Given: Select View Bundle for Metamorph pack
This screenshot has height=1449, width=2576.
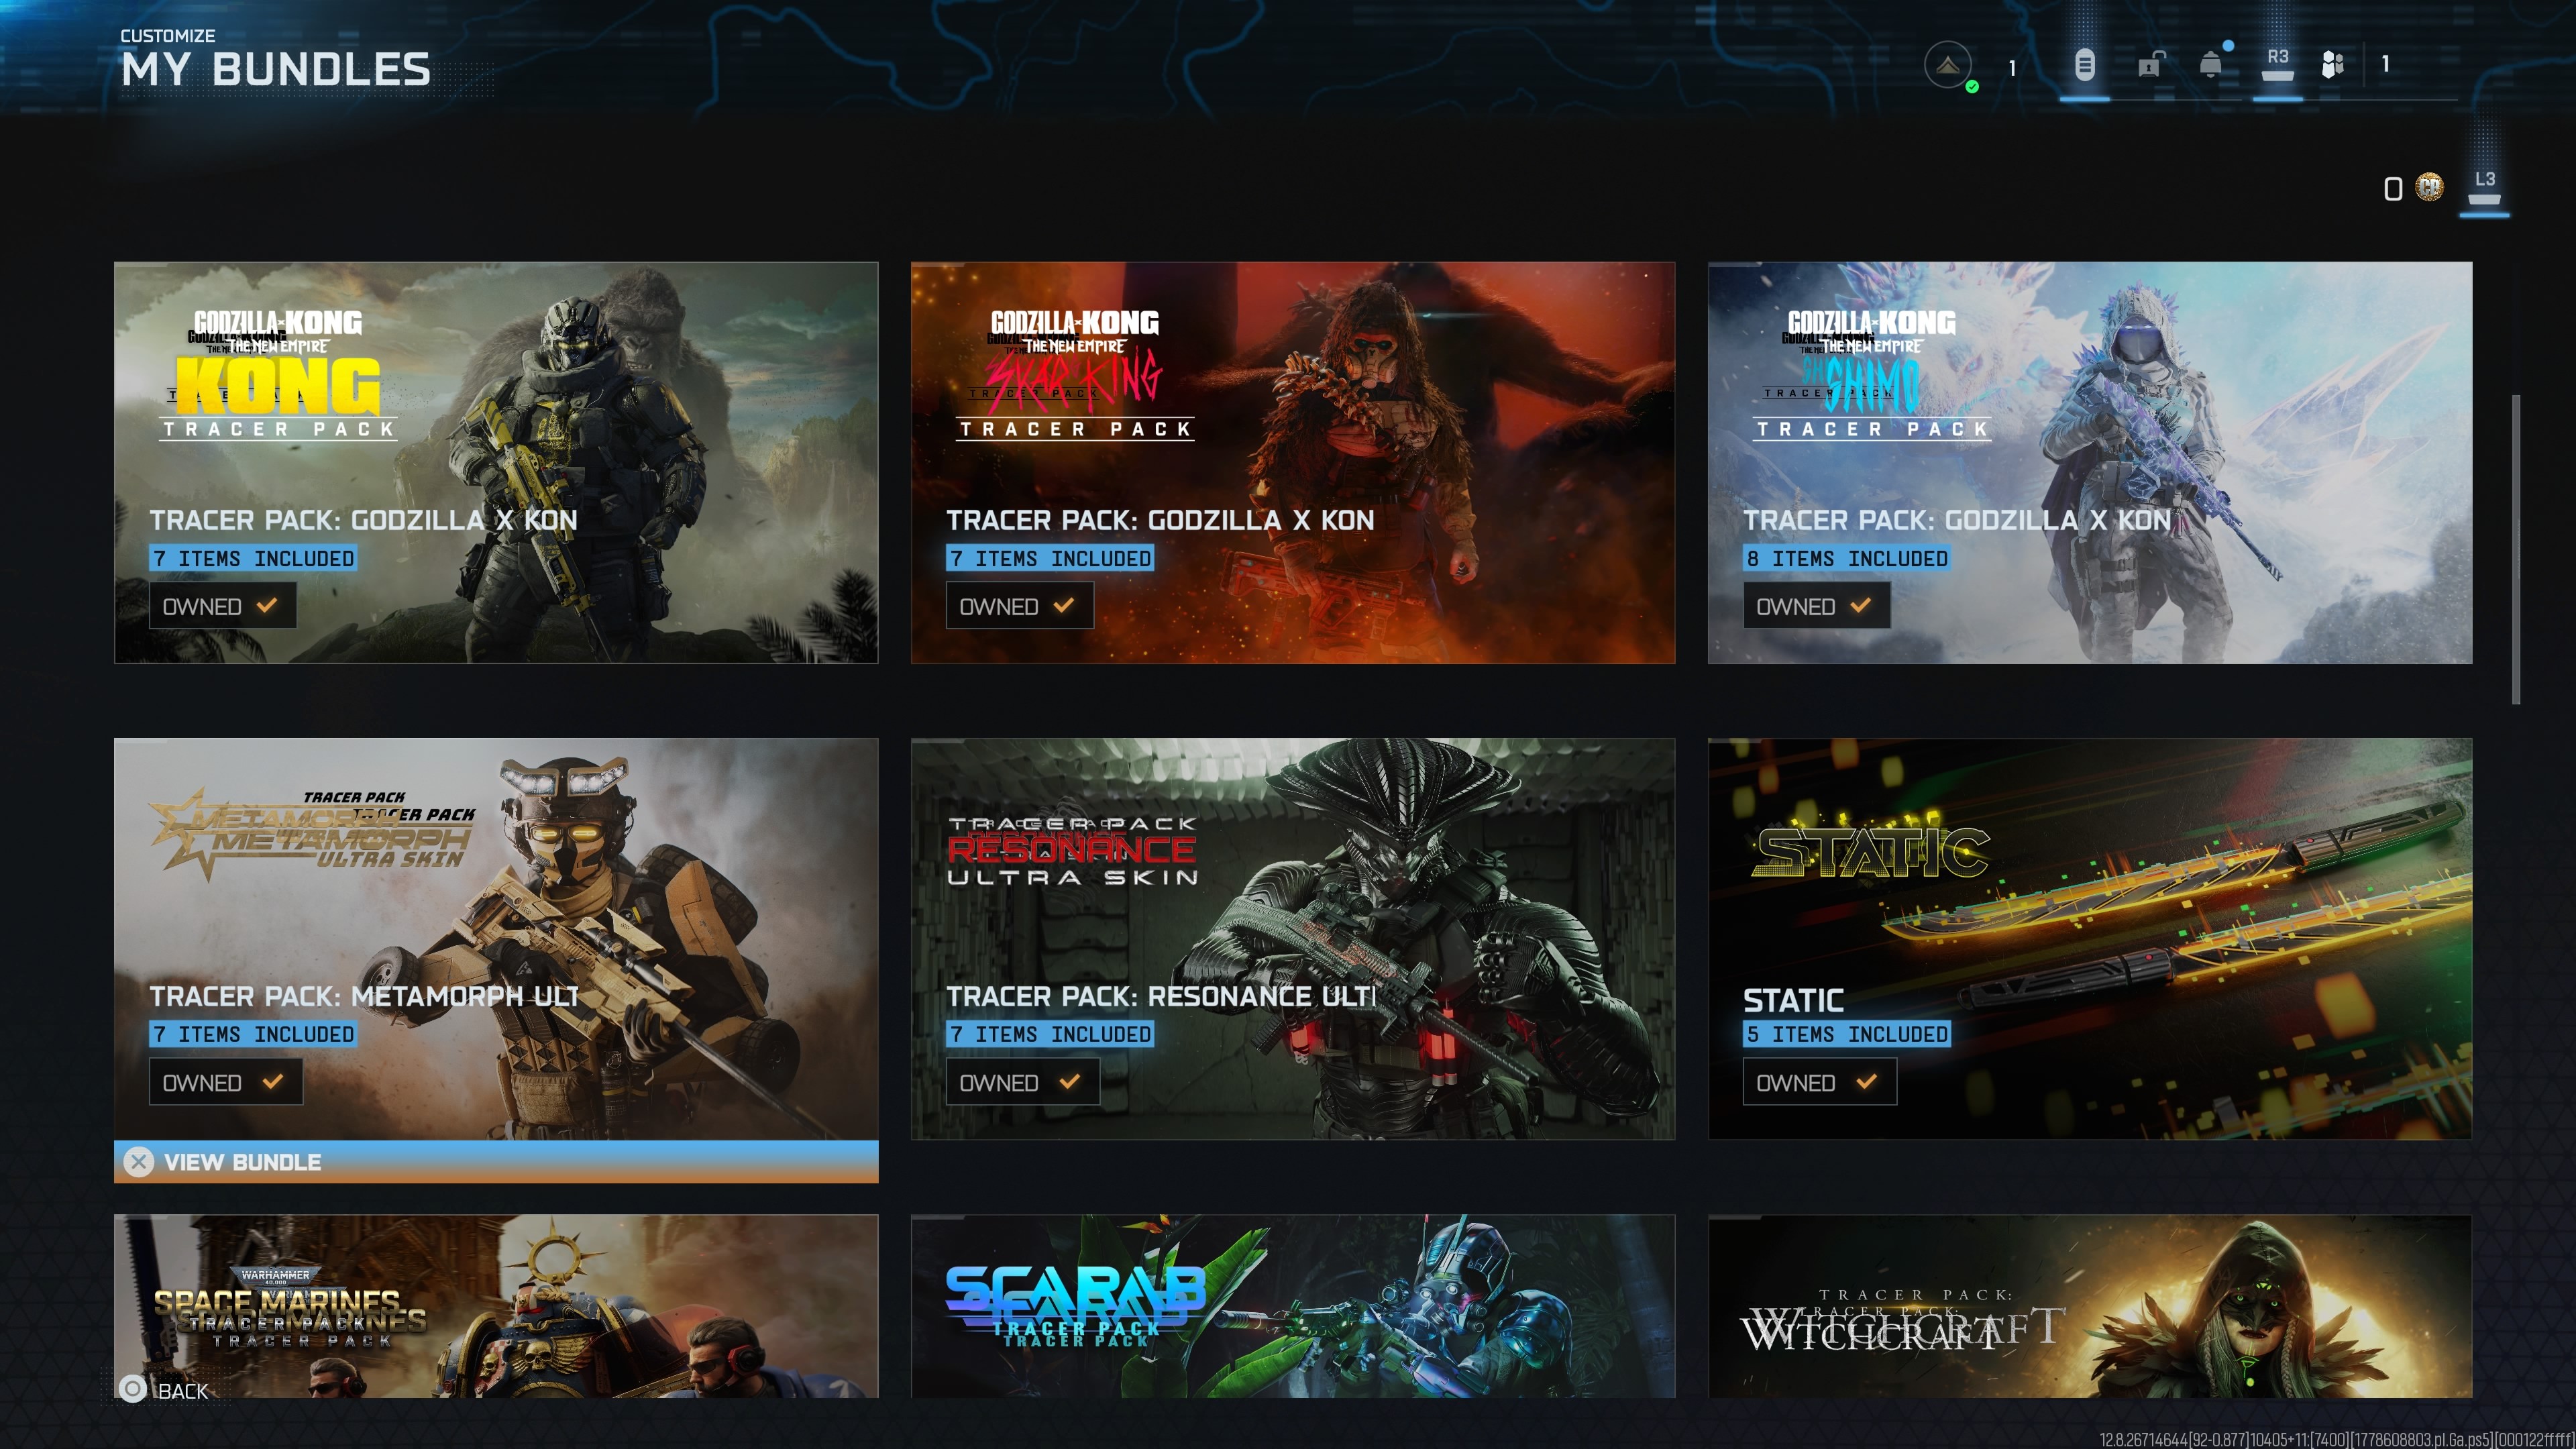Looking at the screenshot, I should [x=496, y=1162].
